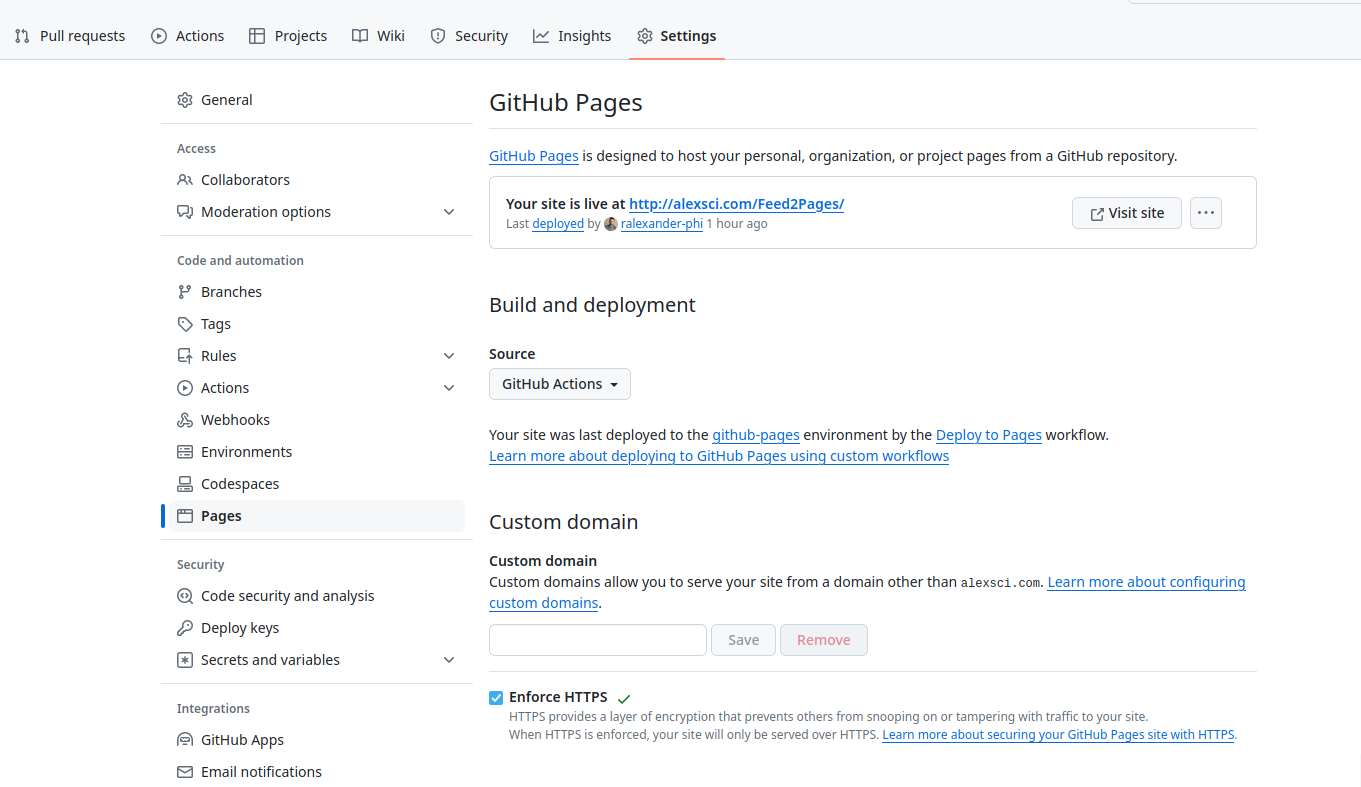The image size is (1361, 787).
Task: Expand Secrets and variables chevron
Action: coord(449,660)
